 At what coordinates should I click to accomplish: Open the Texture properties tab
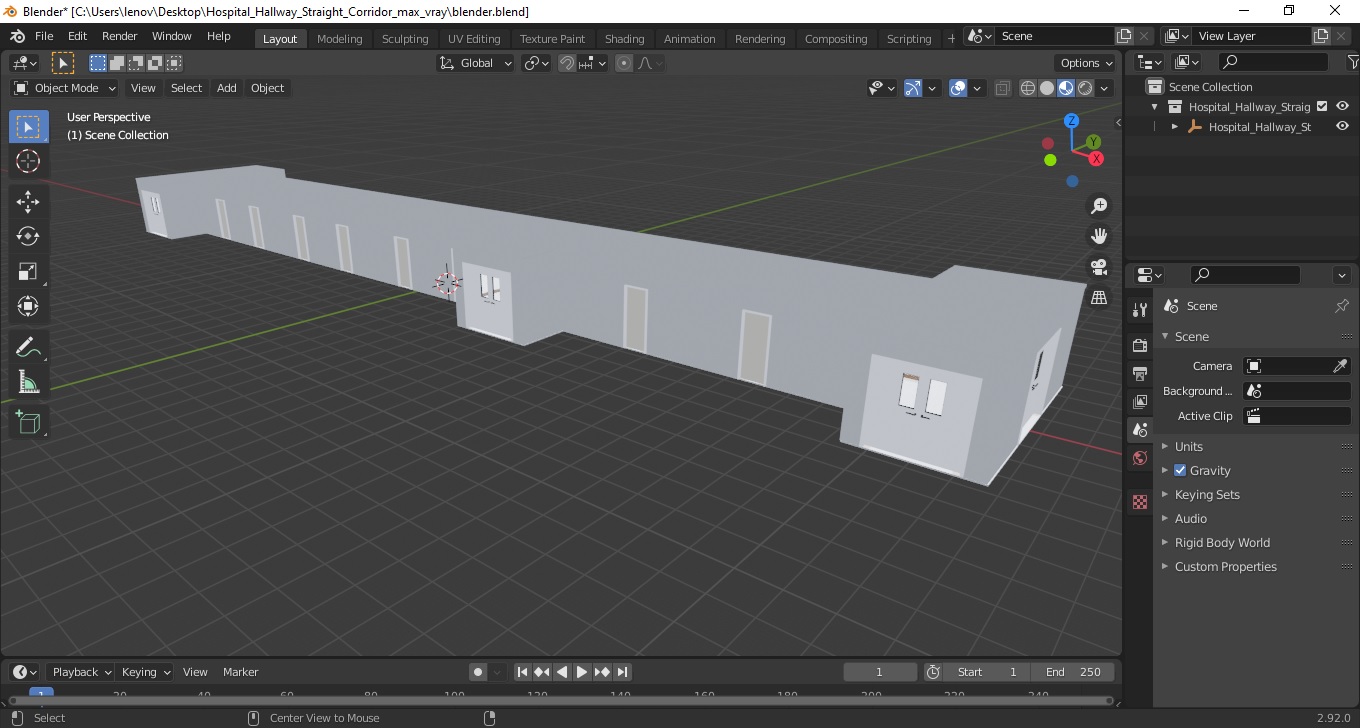point(1140,502)
